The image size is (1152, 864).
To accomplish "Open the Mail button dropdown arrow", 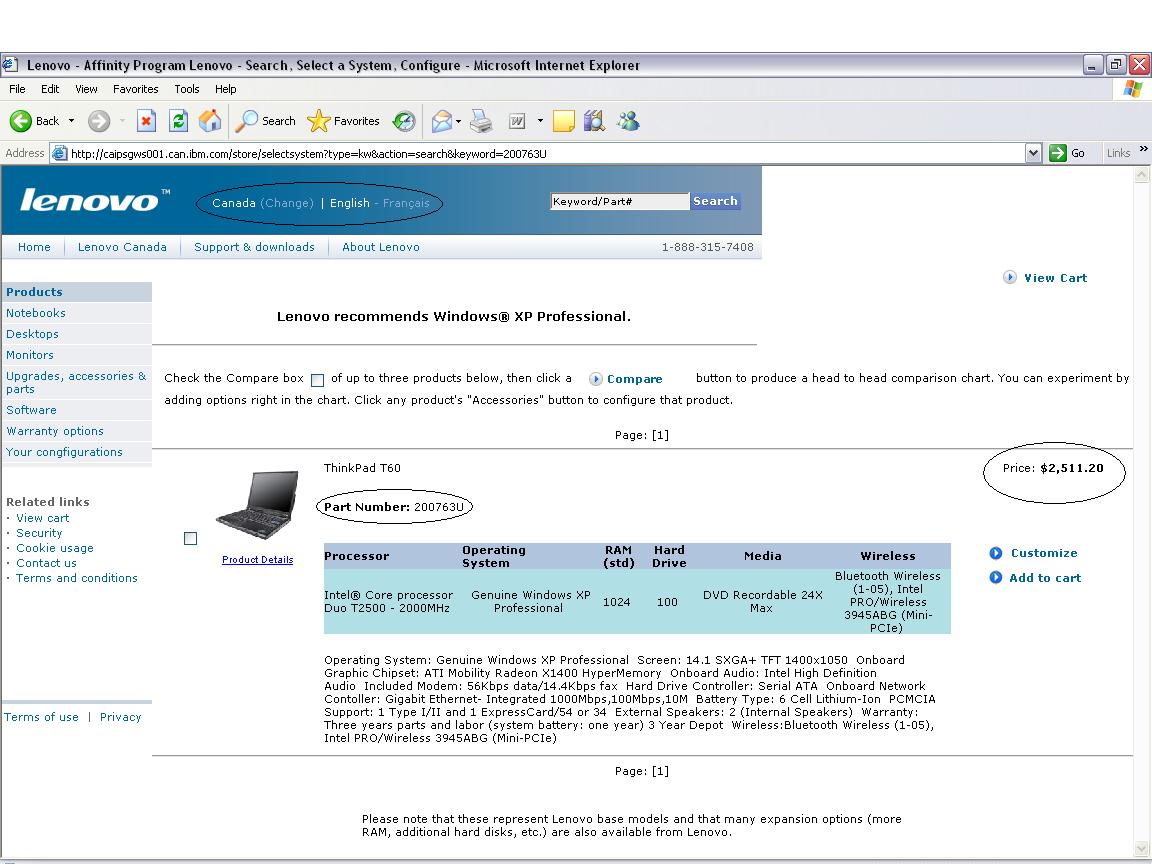I will point(458,120).
